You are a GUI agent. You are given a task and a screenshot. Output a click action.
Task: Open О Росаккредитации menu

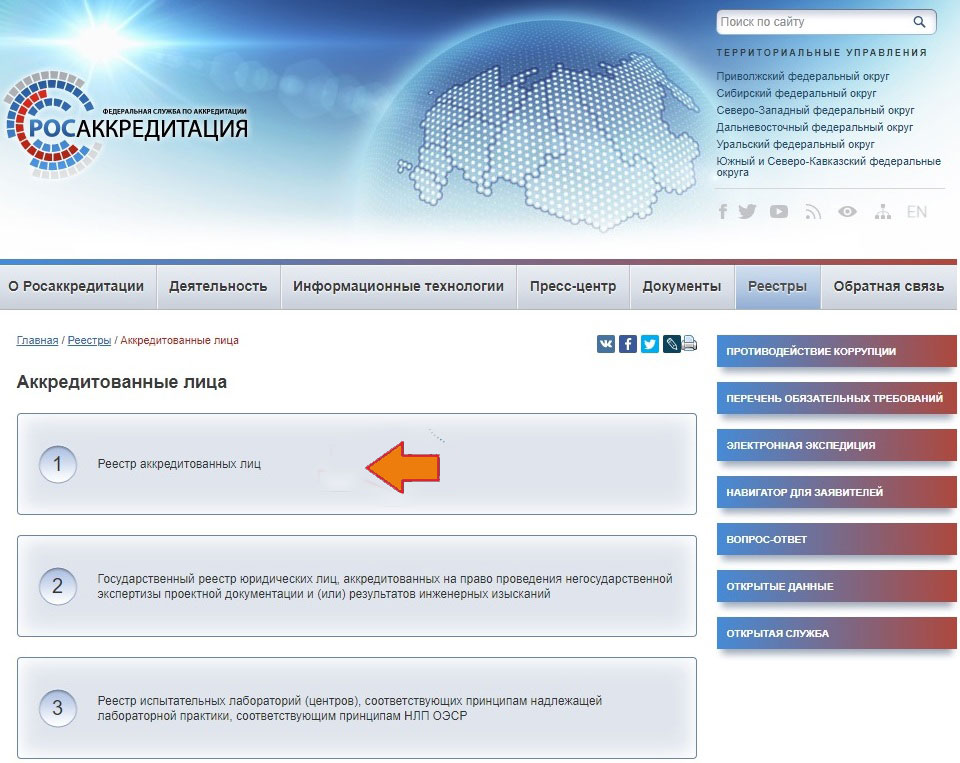tap(77, 287)
